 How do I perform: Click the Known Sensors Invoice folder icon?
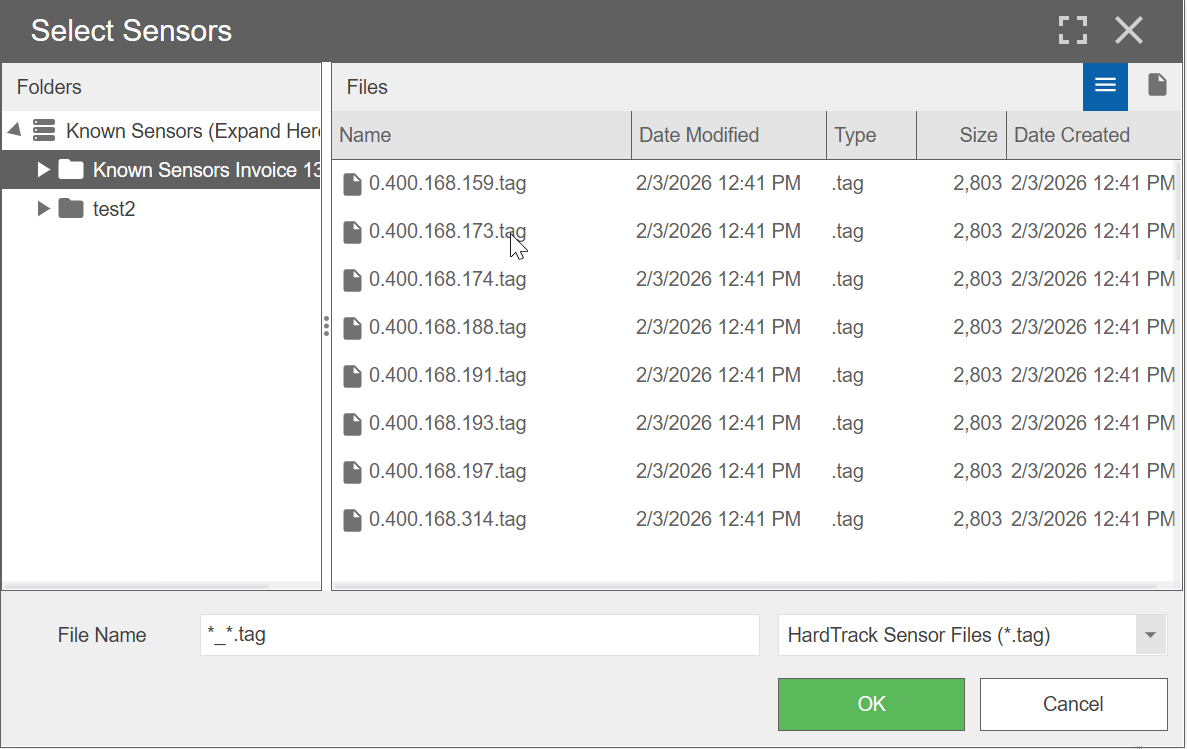70,169
